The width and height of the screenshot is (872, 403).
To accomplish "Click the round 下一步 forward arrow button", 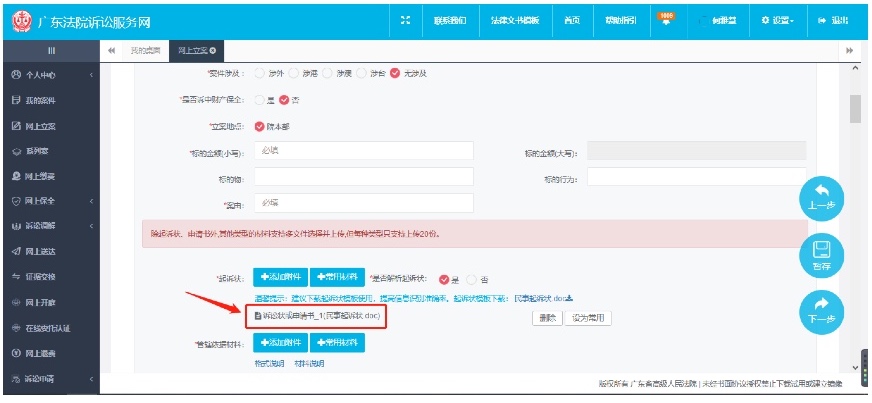I will (821, 312).
